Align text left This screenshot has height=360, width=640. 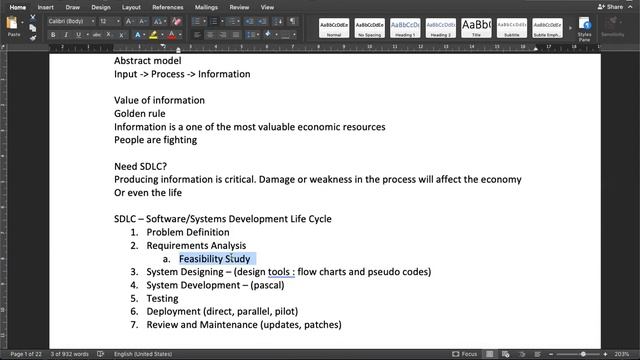(197, 35)
